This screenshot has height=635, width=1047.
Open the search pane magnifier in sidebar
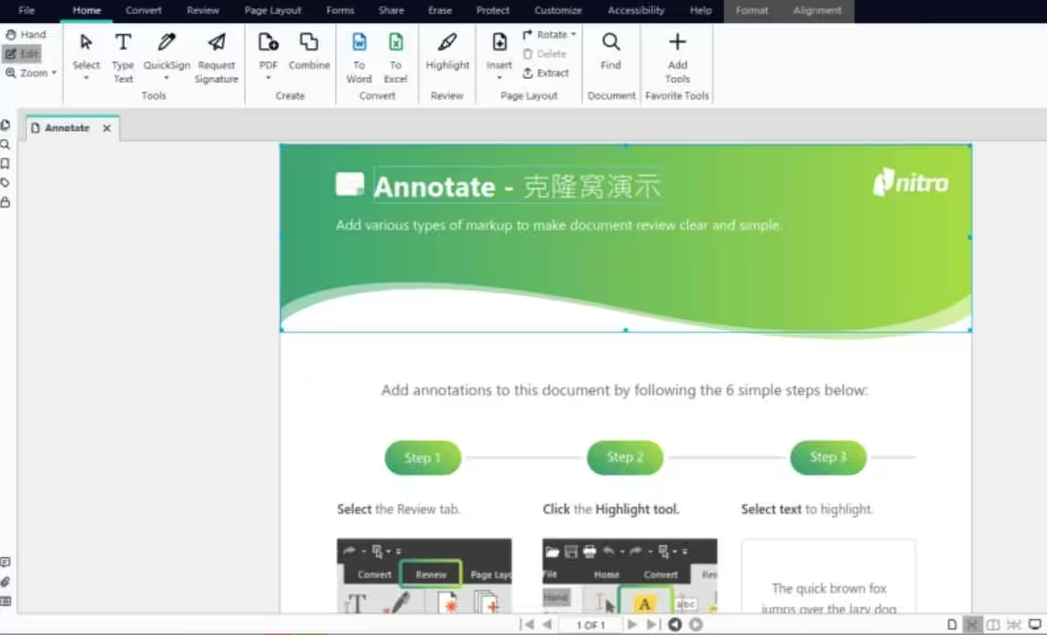pos(5,144)
